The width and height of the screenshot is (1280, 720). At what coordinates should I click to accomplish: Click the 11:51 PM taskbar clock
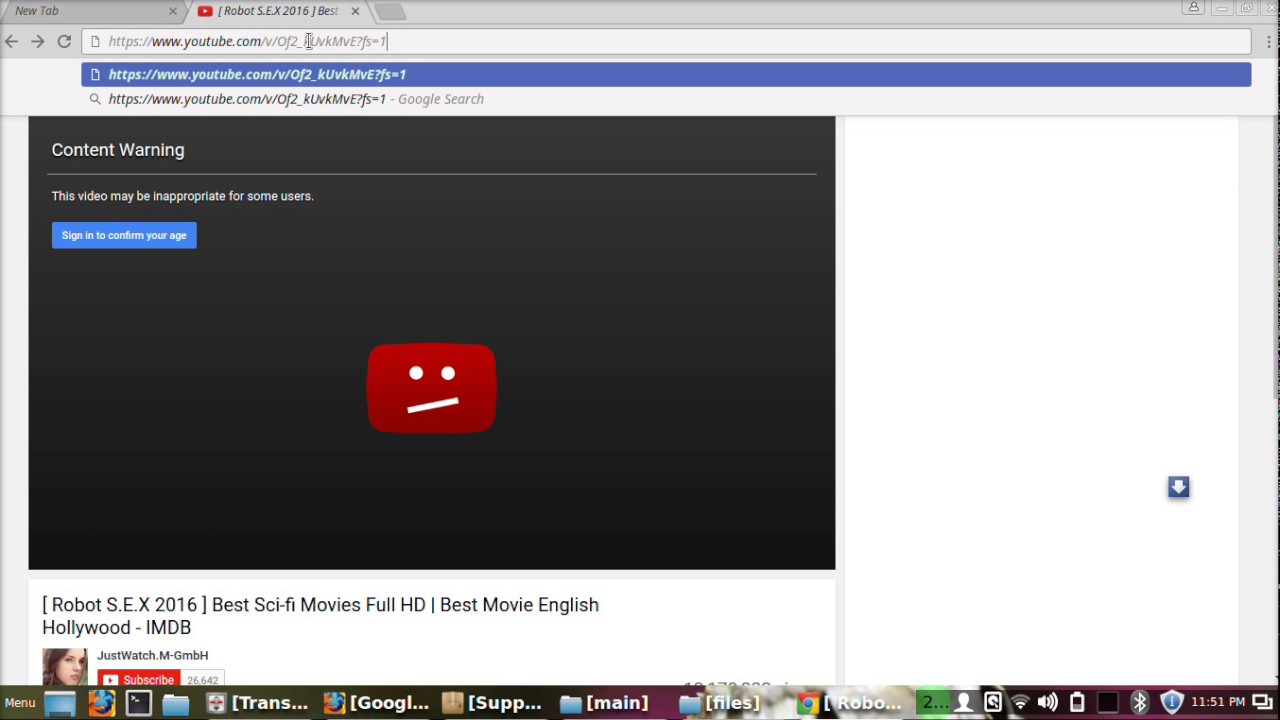pos(1218,703)
